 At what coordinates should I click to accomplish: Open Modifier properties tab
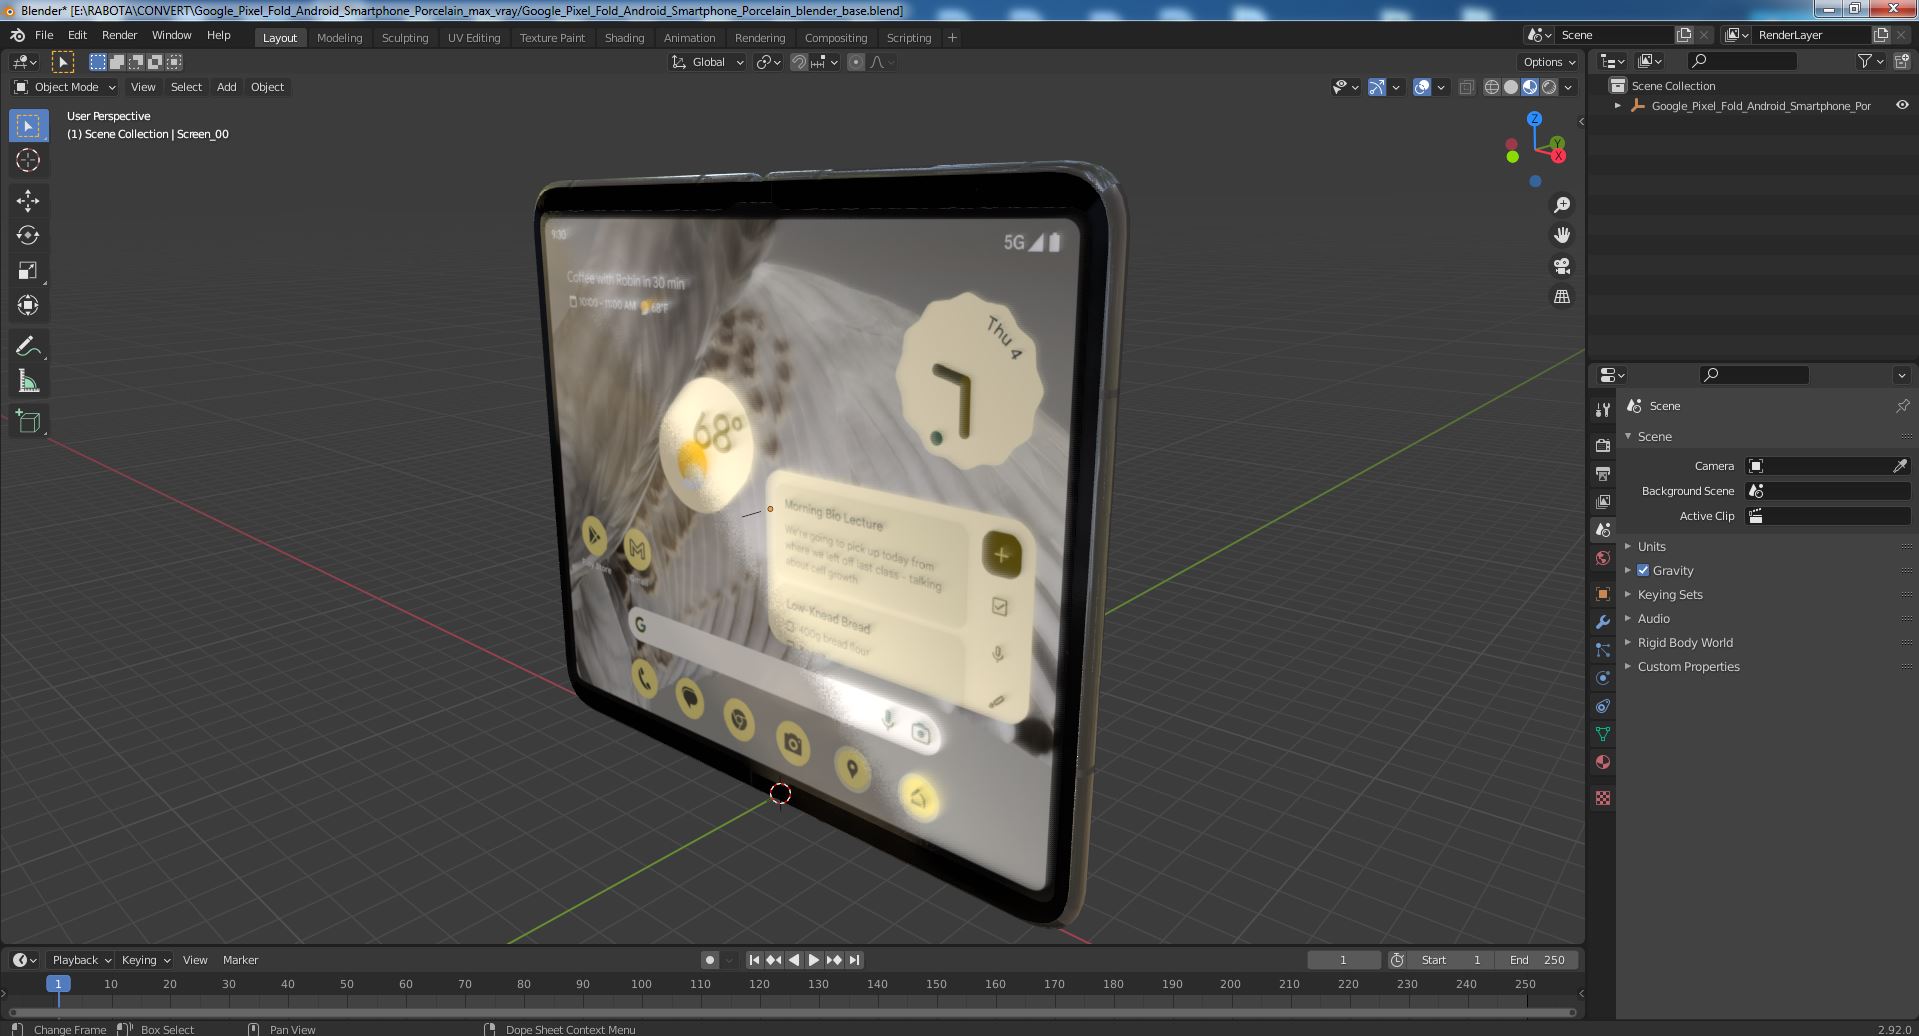pos(1603,622)
